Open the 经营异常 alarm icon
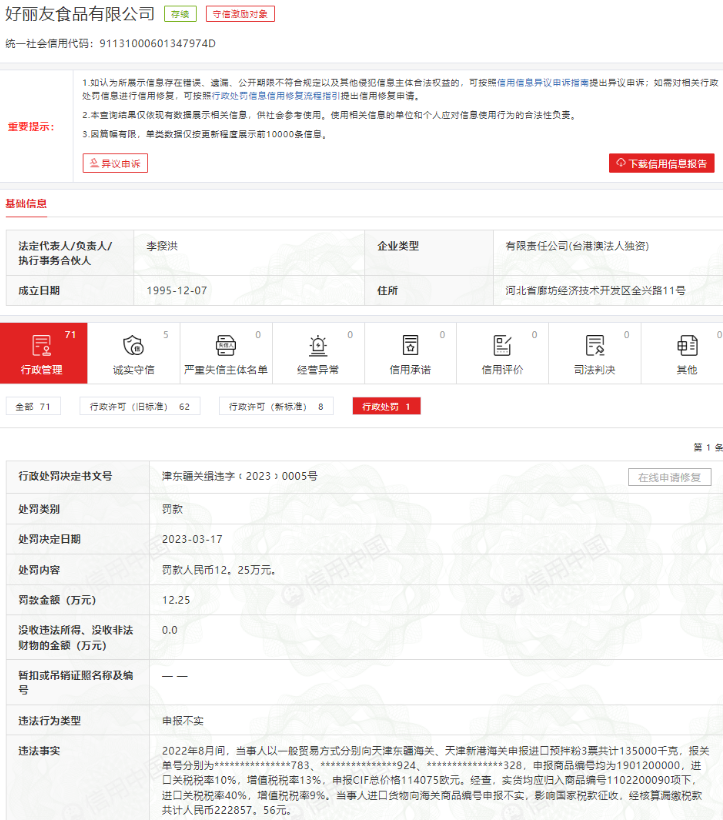The height and width of the screenshot is (820, 723). point(318,346)
